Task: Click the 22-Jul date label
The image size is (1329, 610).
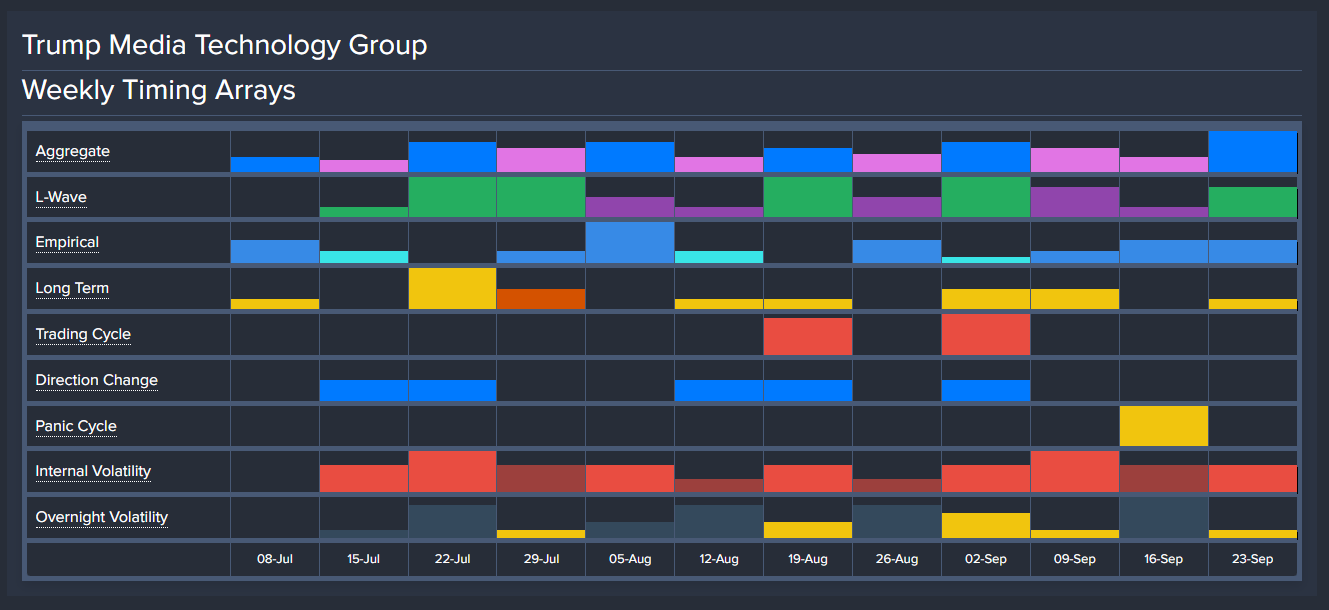Action: click(453, 560)
